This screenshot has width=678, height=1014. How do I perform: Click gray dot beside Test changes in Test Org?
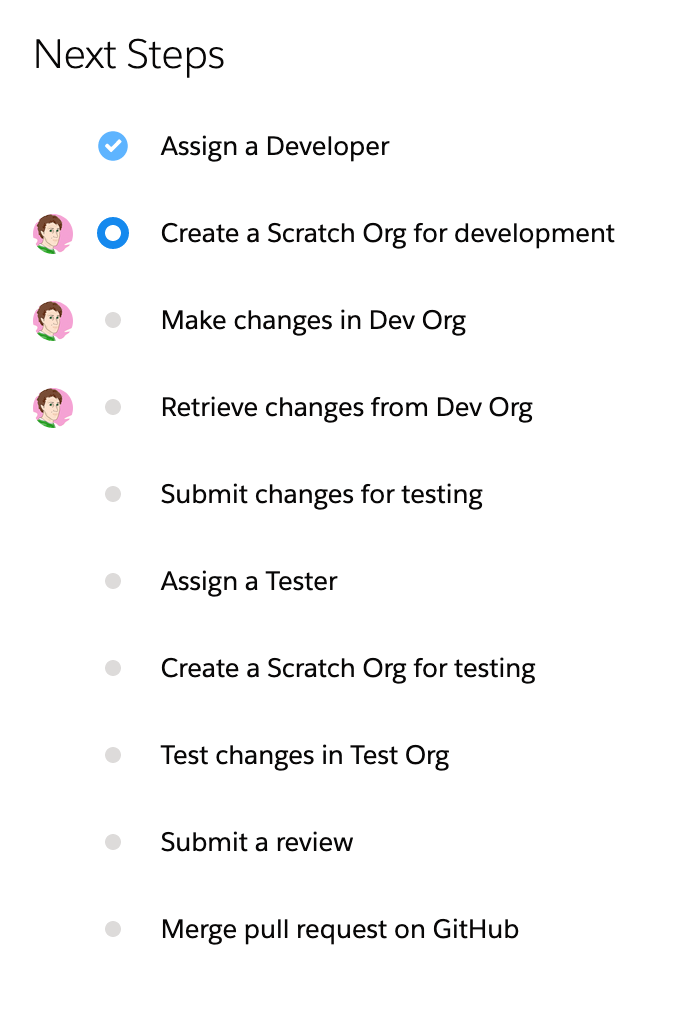[113, 755]
